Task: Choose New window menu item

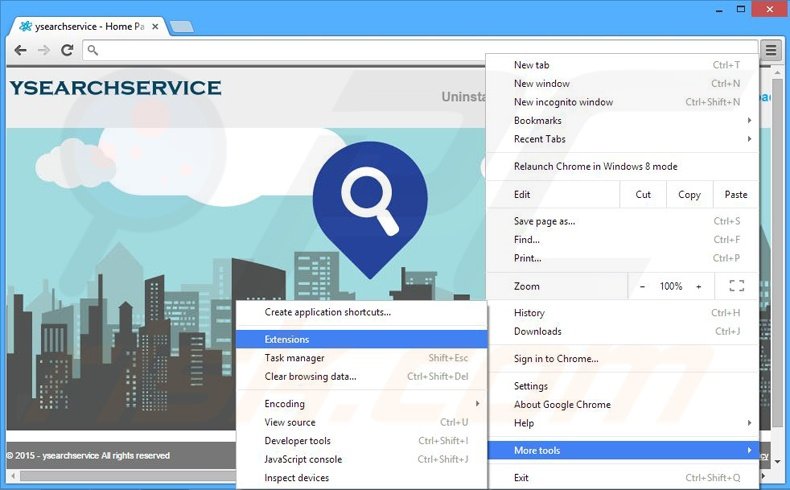Action: pos(624,84)
